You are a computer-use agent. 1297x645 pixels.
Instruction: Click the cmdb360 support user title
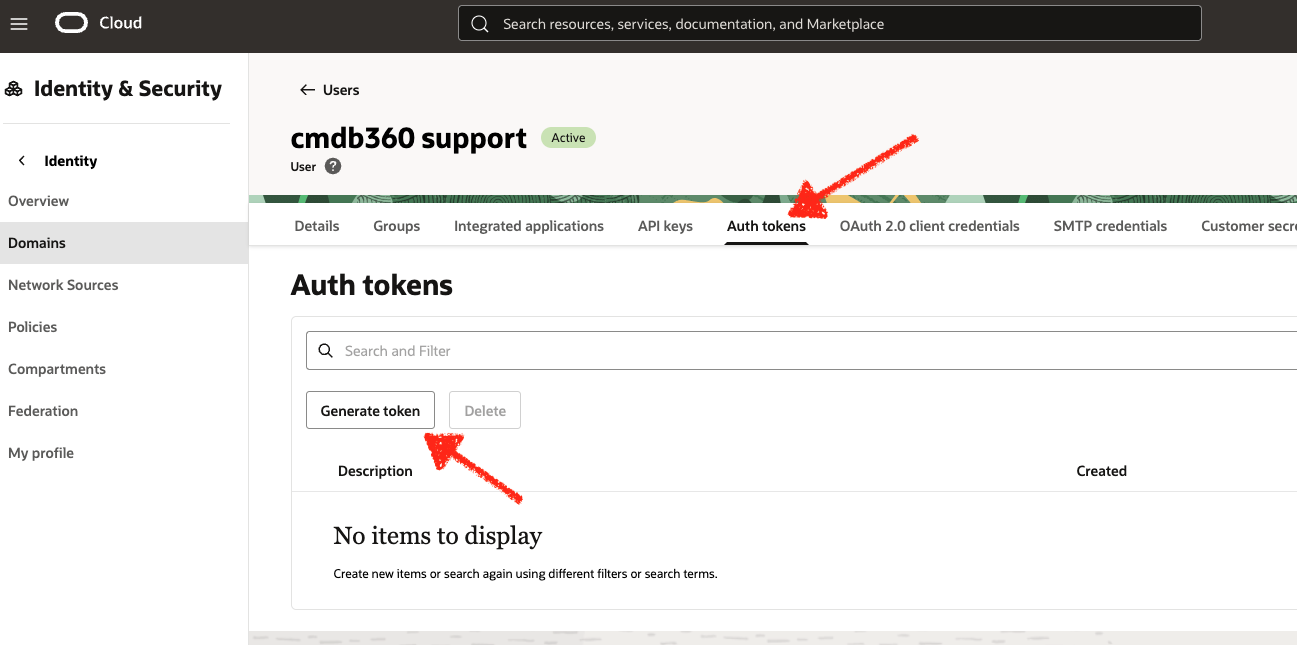click(409, 138)
